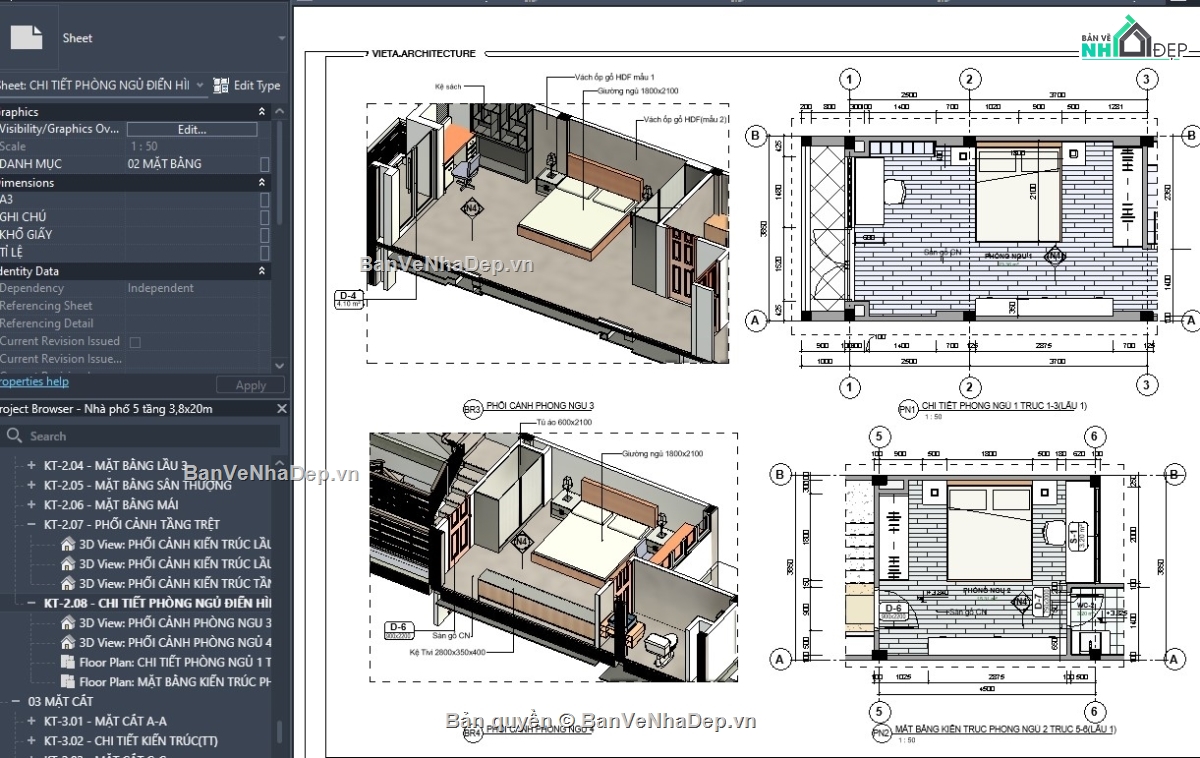The image size is (1200, 758).
Task: Click floor plan icon for MẶT BẰNG KIẾN TRÚC
Action: 68,682
